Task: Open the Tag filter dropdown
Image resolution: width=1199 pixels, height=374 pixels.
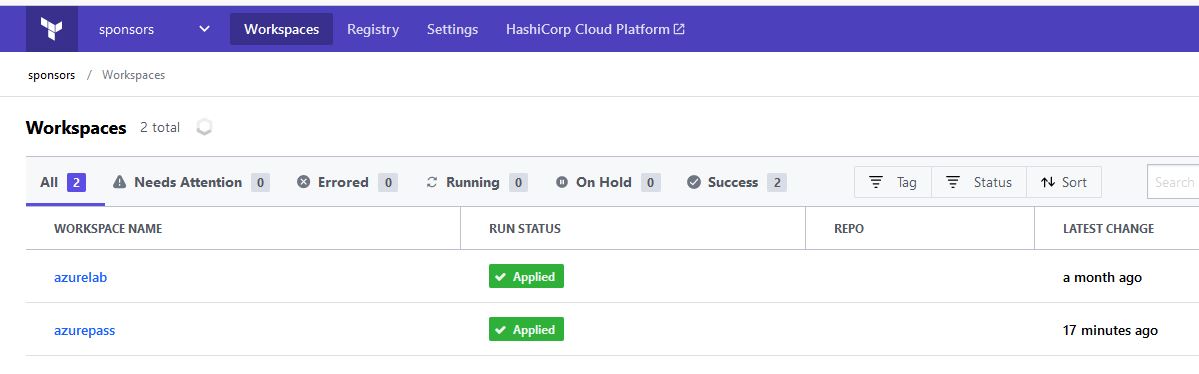Action: pyautogui.click(x=893, y=182)
